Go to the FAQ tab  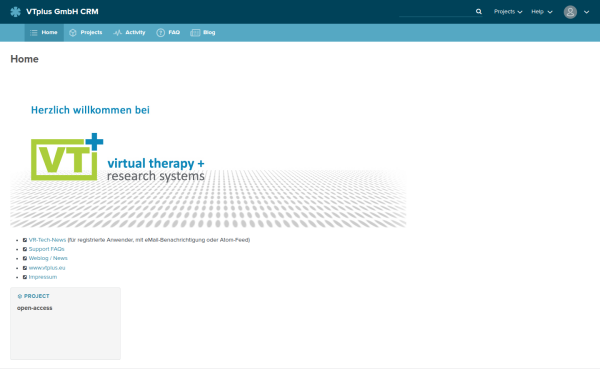click(x=168, y=33)
